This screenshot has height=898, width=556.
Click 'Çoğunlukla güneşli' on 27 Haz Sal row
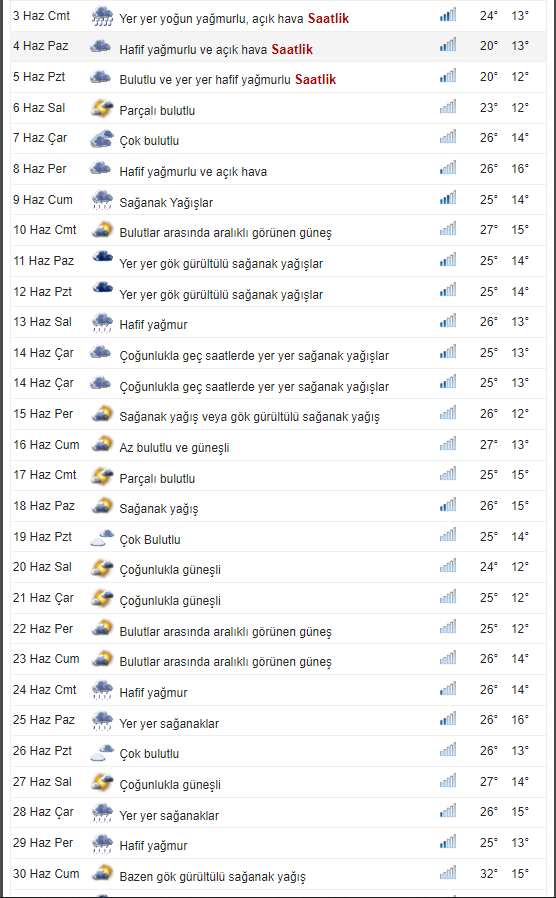pyautogui.click(x=170, y=785)
